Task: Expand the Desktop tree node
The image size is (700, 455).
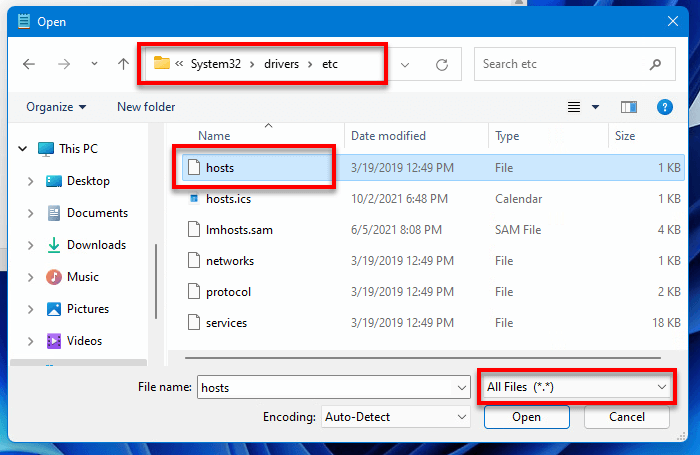Action: coord(30,181)
